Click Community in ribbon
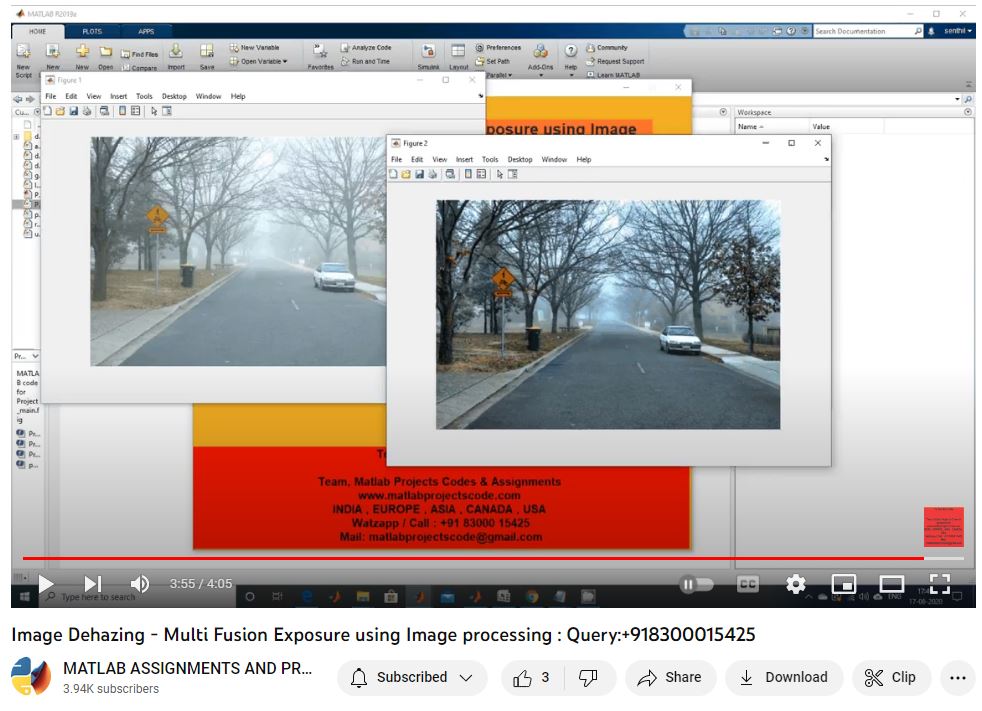Viewport: 982px width, 711px height. tap(607, 48)
